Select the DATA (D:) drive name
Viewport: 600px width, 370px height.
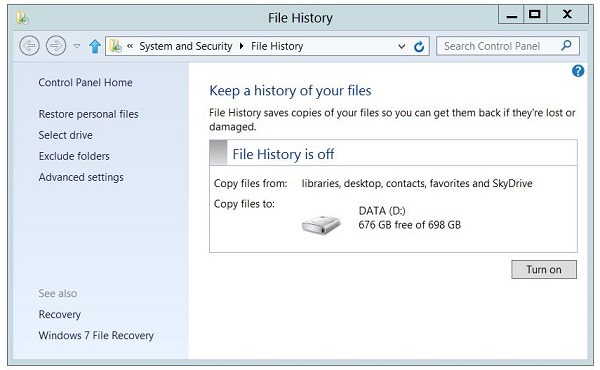tap(382, 210)
